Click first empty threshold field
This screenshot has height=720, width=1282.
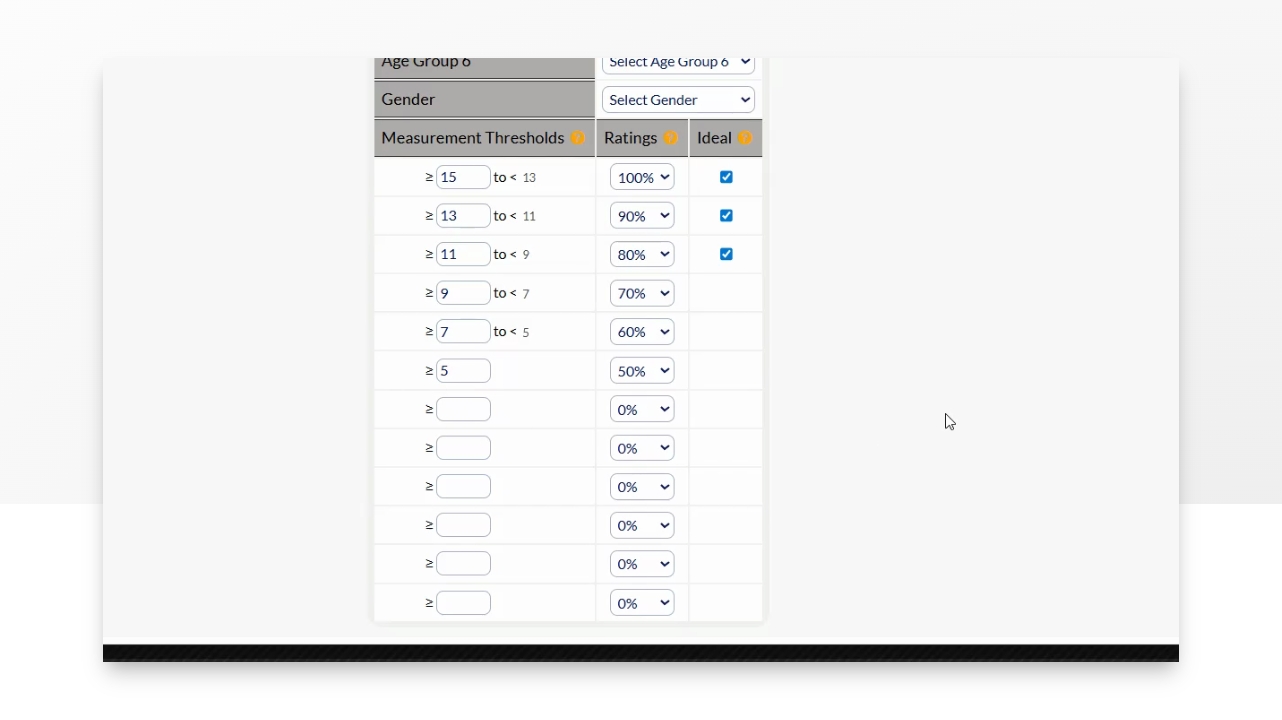click(463, 409)
